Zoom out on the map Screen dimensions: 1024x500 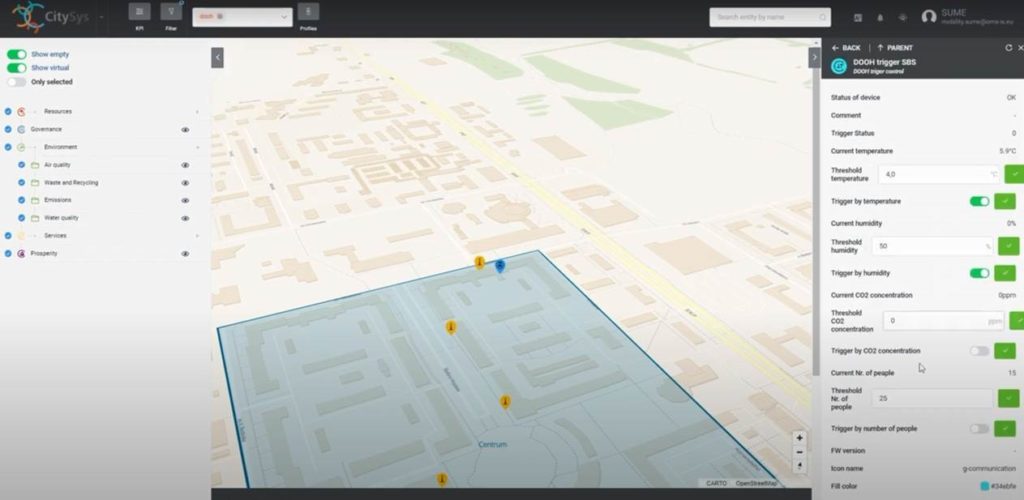point(799,452)
